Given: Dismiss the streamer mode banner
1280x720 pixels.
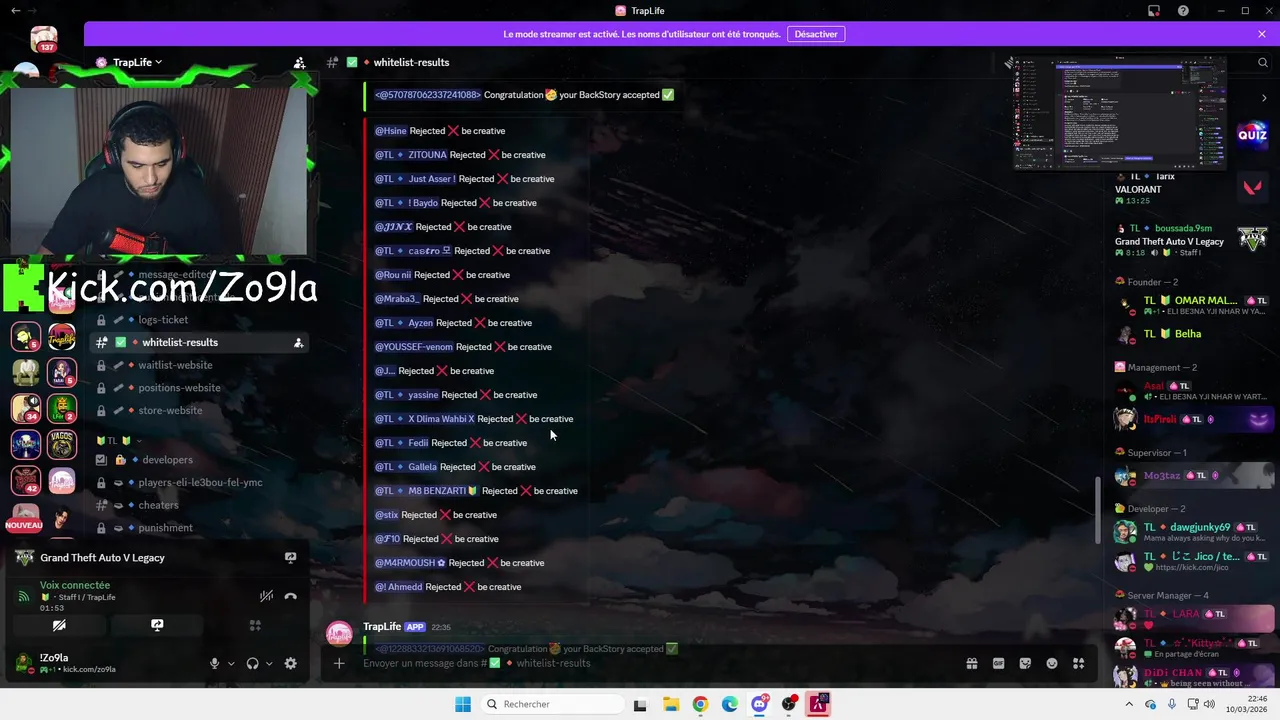Looking at the screenshot, I should [x=1262, y=34].
